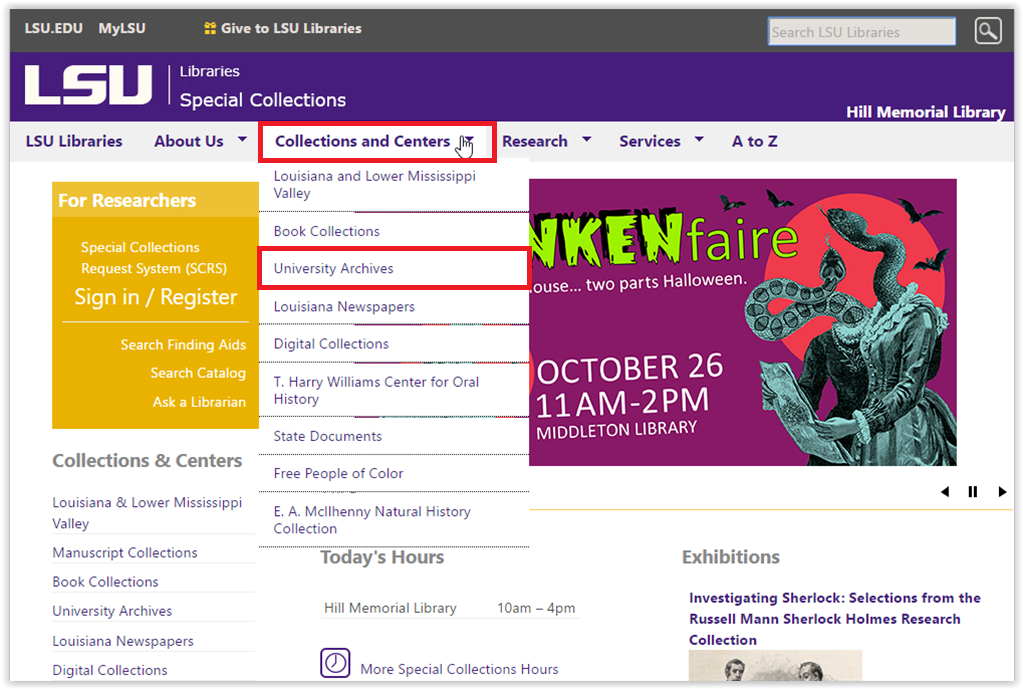Click the Sherlock exhibition thumbnail image
Image resolution: width=1023 pixels, height=689 pixels.
tap(775, 666)
